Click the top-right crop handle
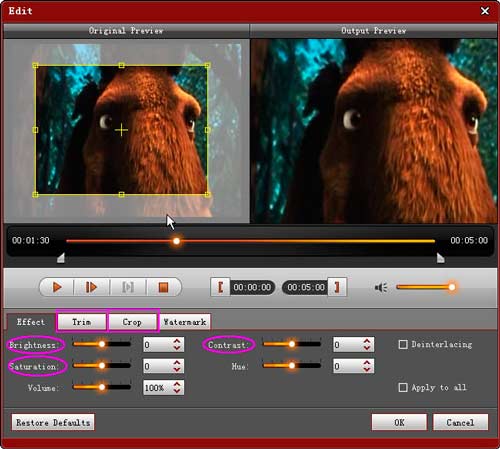Viewport: 500px width, 449px height. (207, 66)
